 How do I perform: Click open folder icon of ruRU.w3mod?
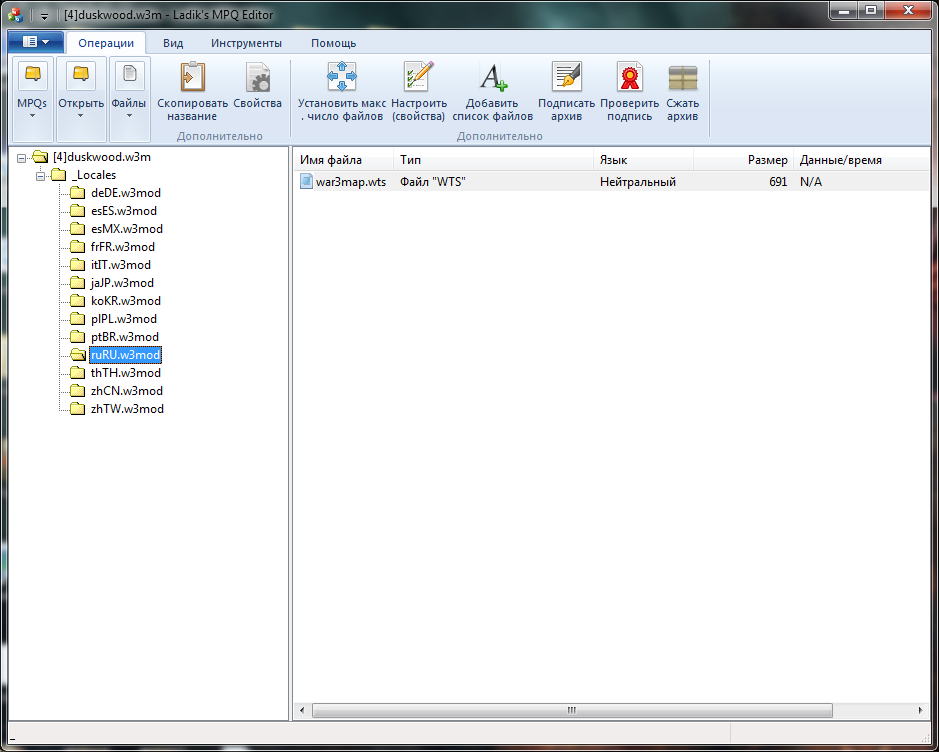pos(78,354)
